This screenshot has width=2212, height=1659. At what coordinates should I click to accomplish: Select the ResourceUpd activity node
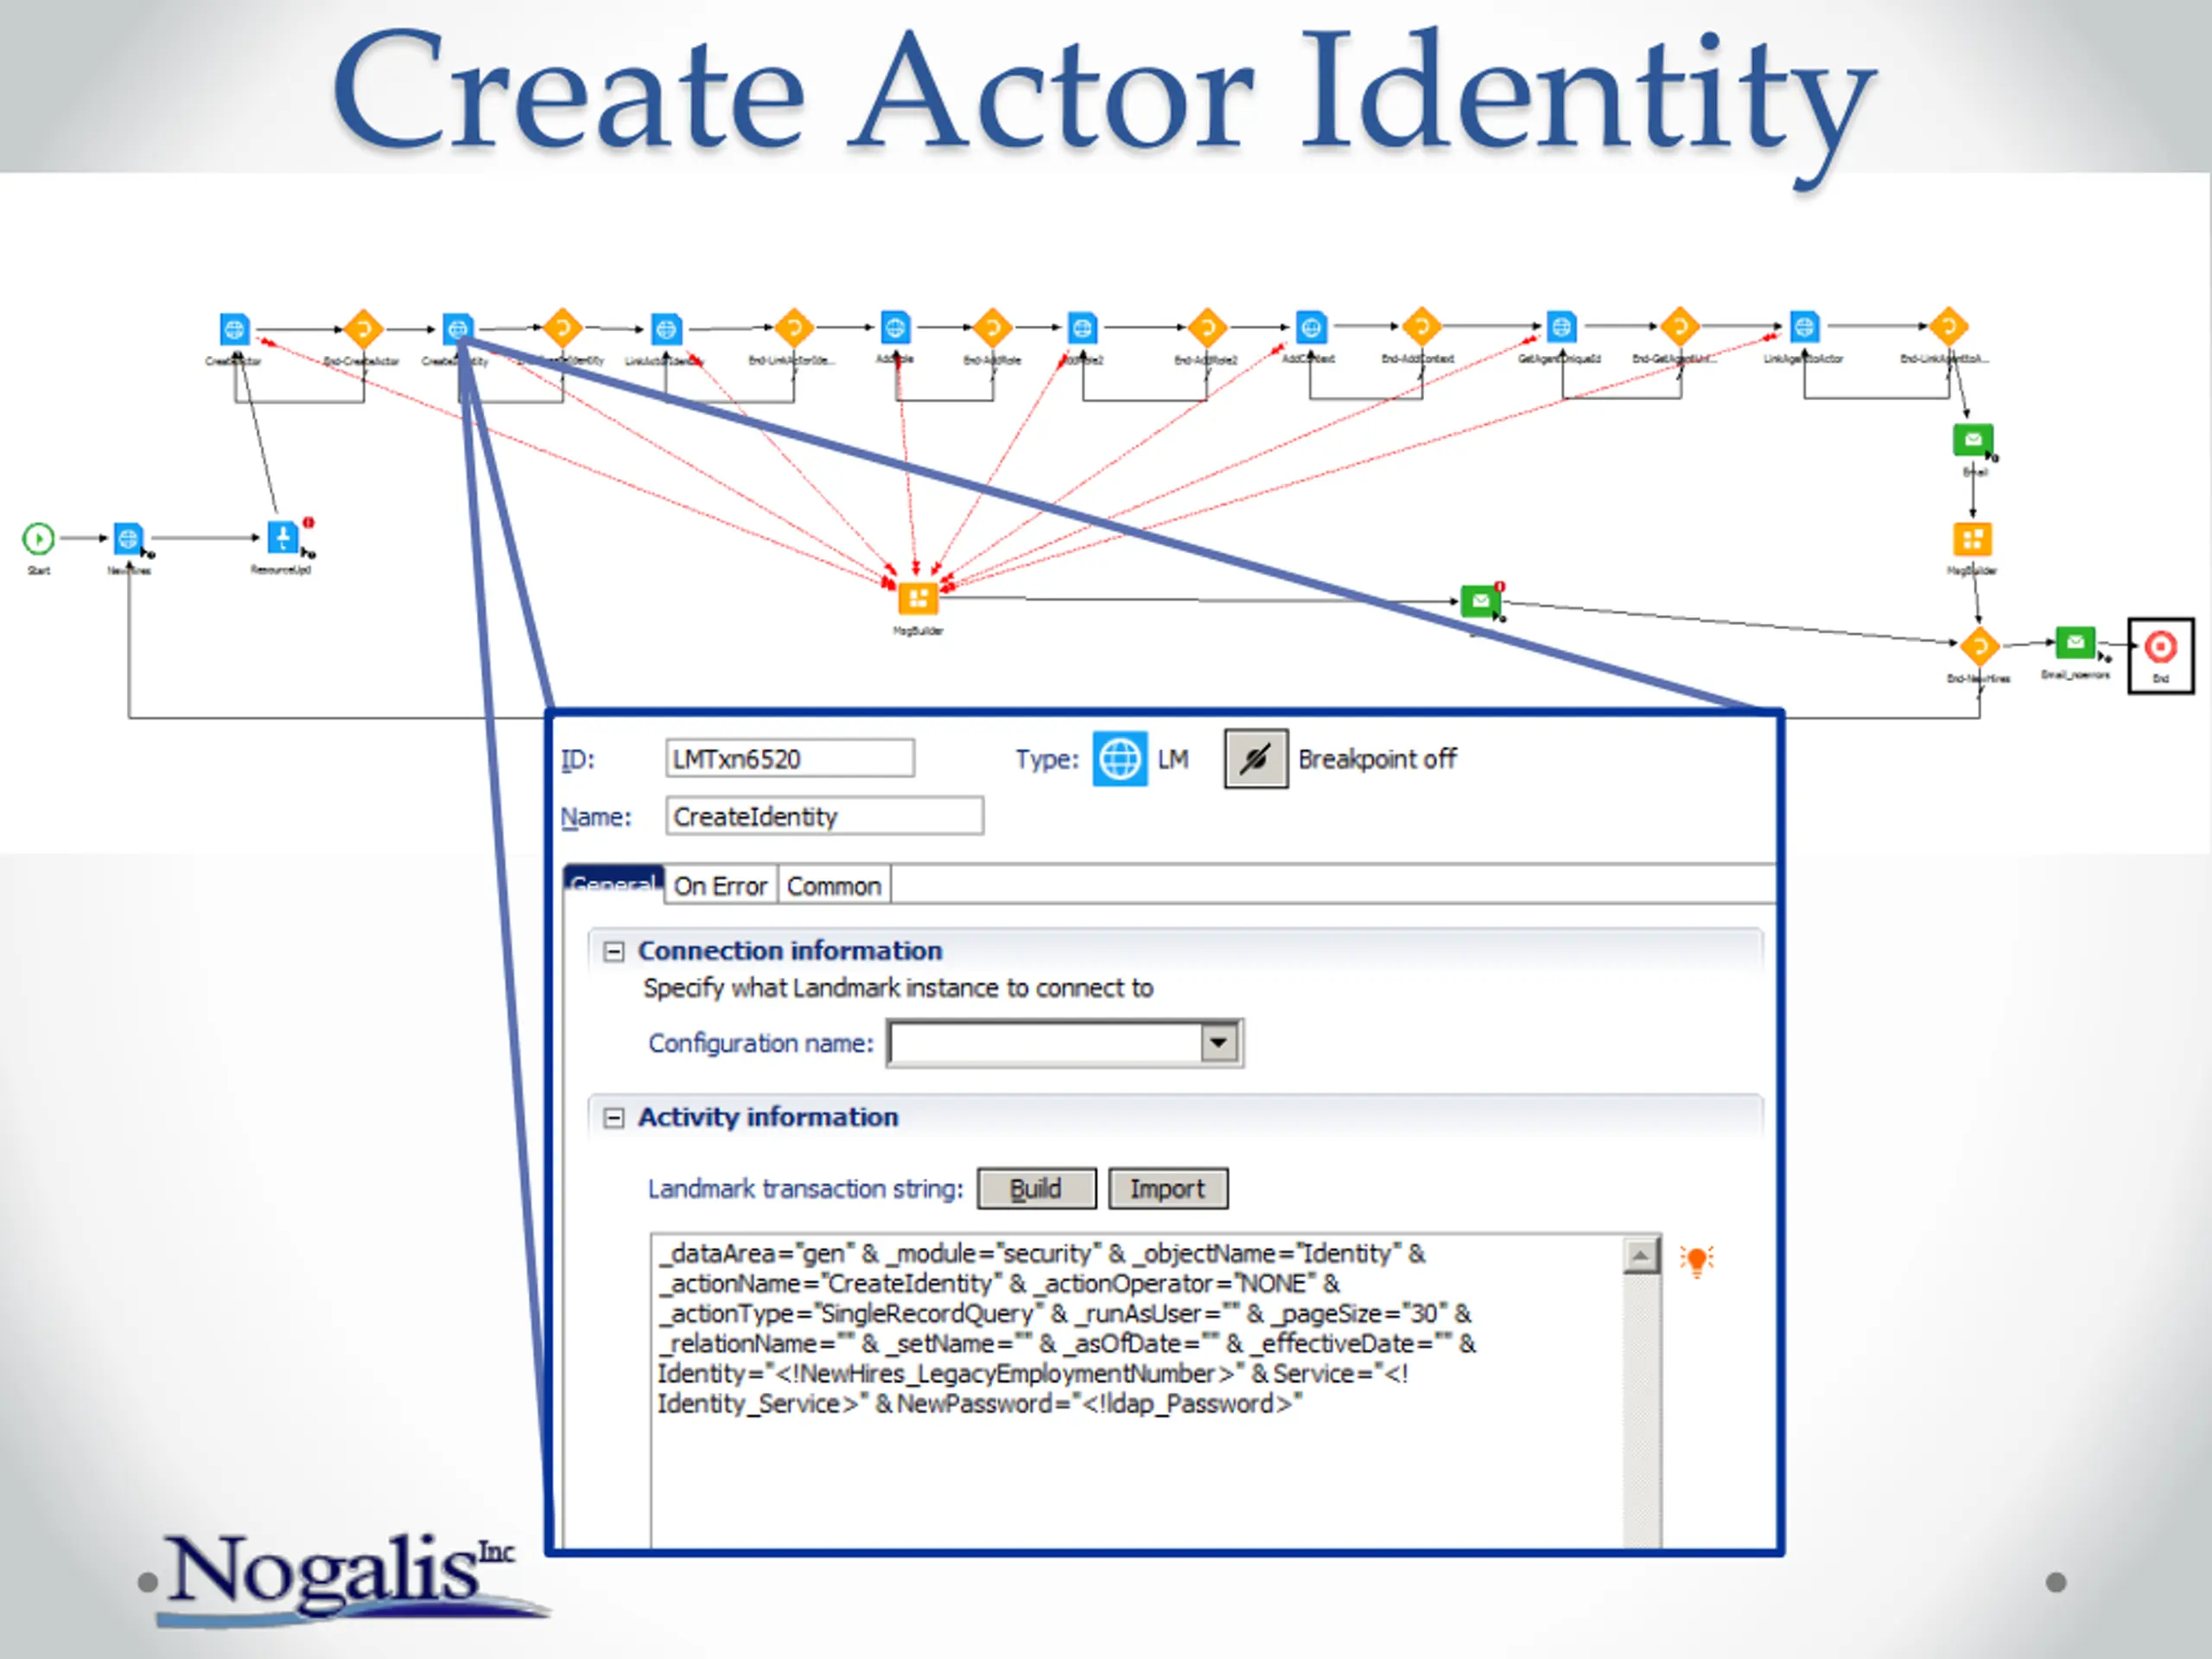pyautogui.click(x=283, y=537)
